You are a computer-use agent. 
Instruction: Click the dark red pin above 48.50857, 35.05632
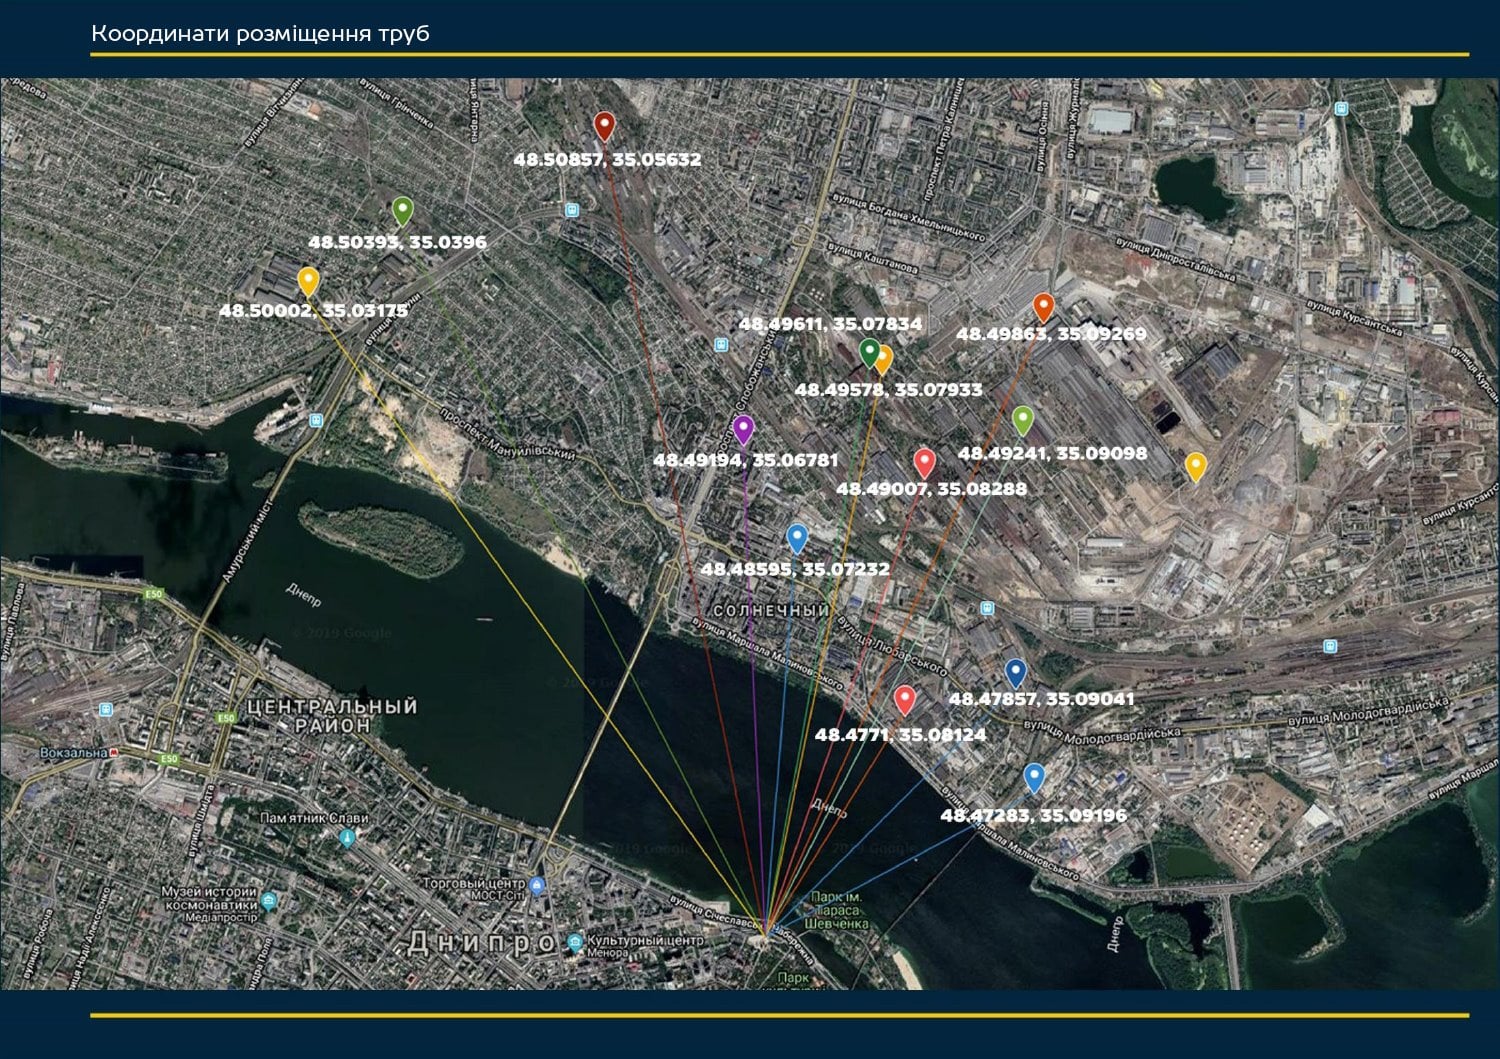tap(603, 126)
